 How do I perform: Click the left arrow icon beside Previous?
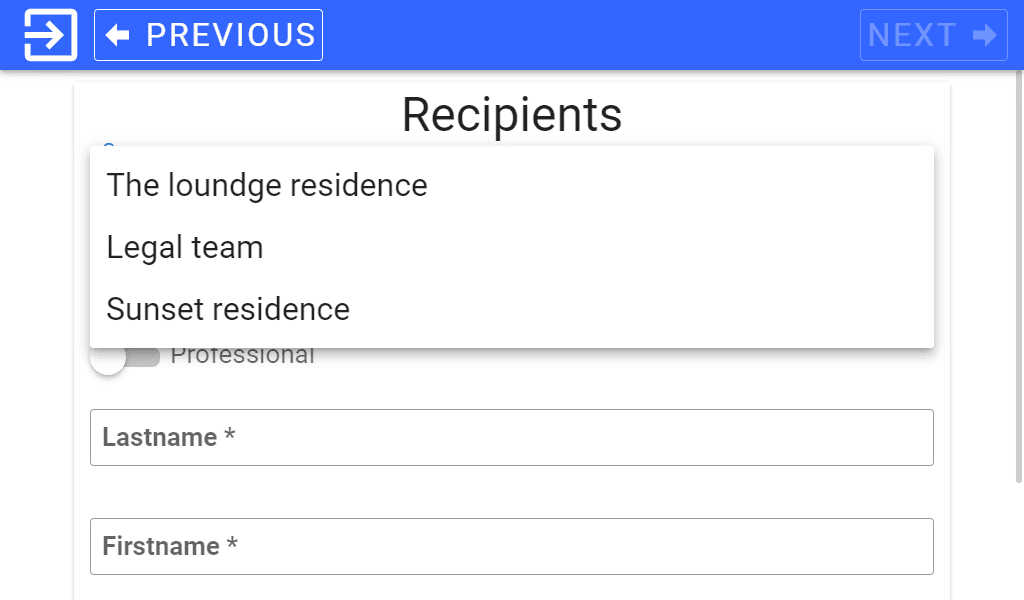[118, 35]
